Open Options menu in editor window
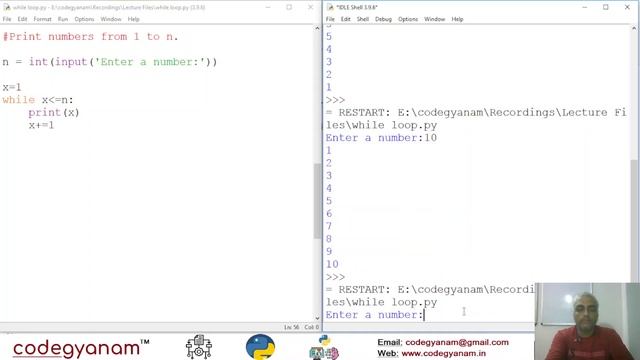The height and width of the screenshot is (360, 640). 84,19
